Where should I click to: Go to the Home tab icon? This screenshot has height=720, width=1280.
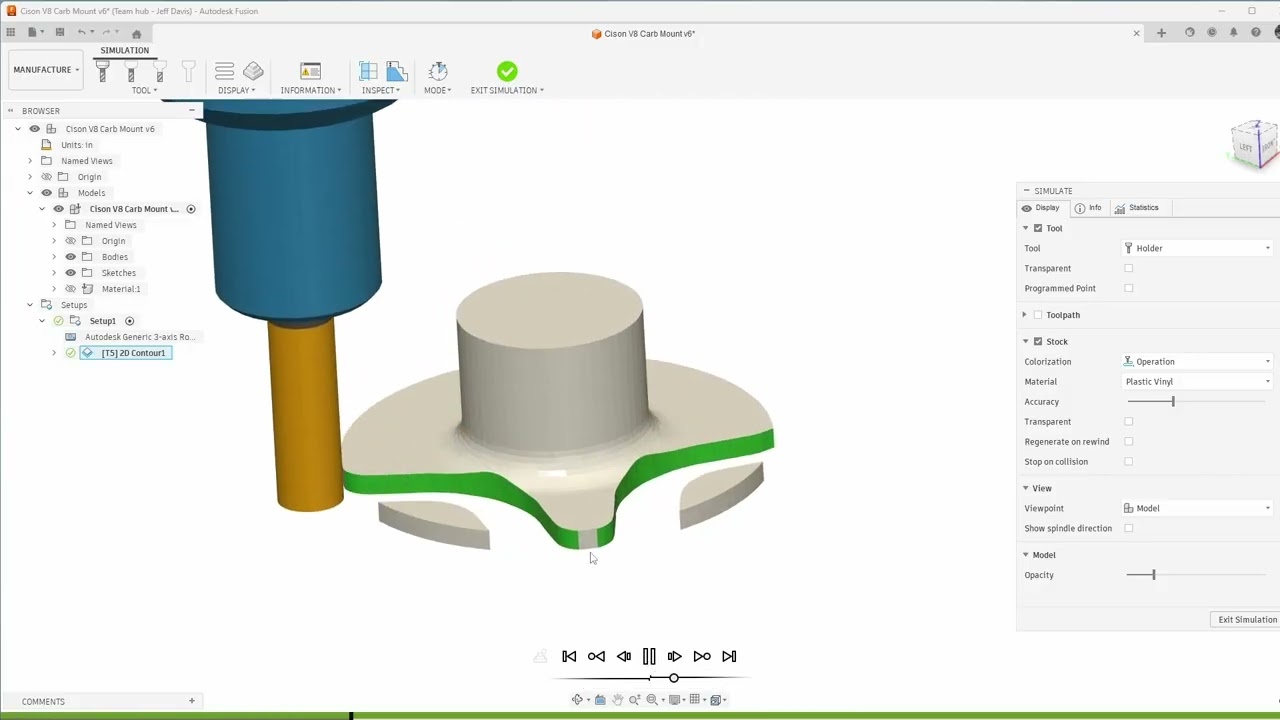pos(137,34)
